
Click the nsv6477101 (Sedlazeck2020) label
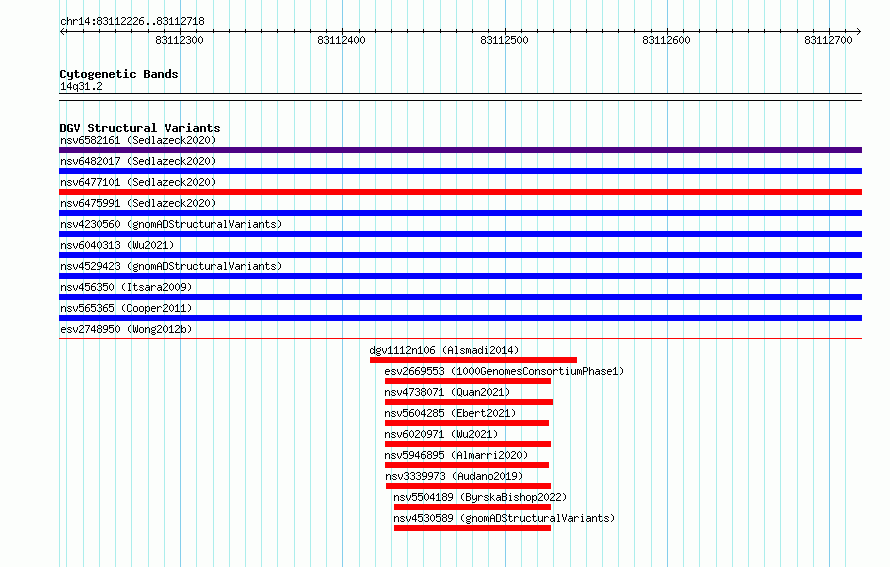coord(138,182)
